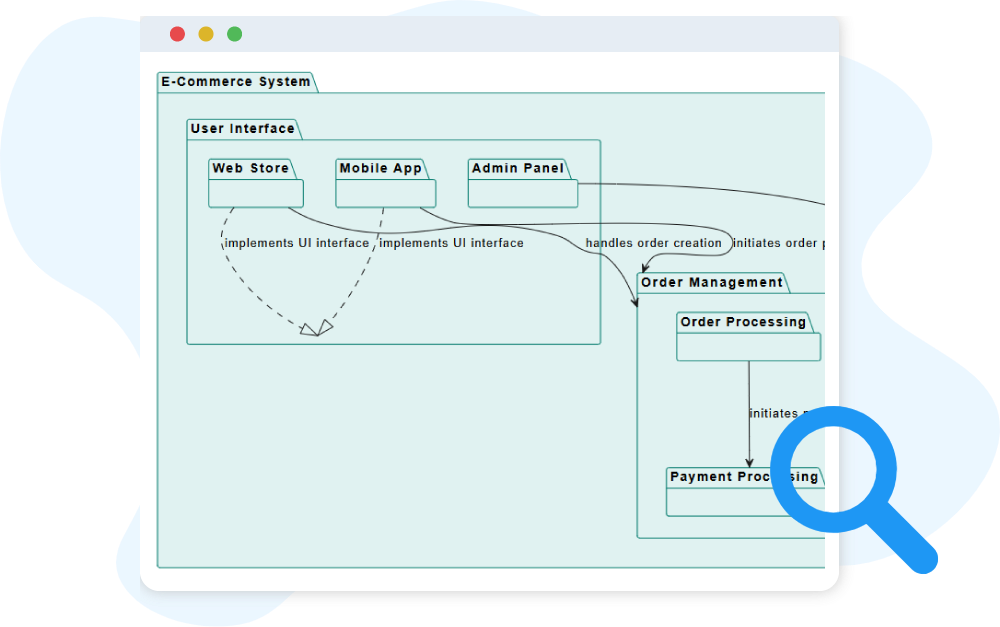Click the Order Processing package title
The height and width of the screenshot is (627, 1000).
coord(743,322)
